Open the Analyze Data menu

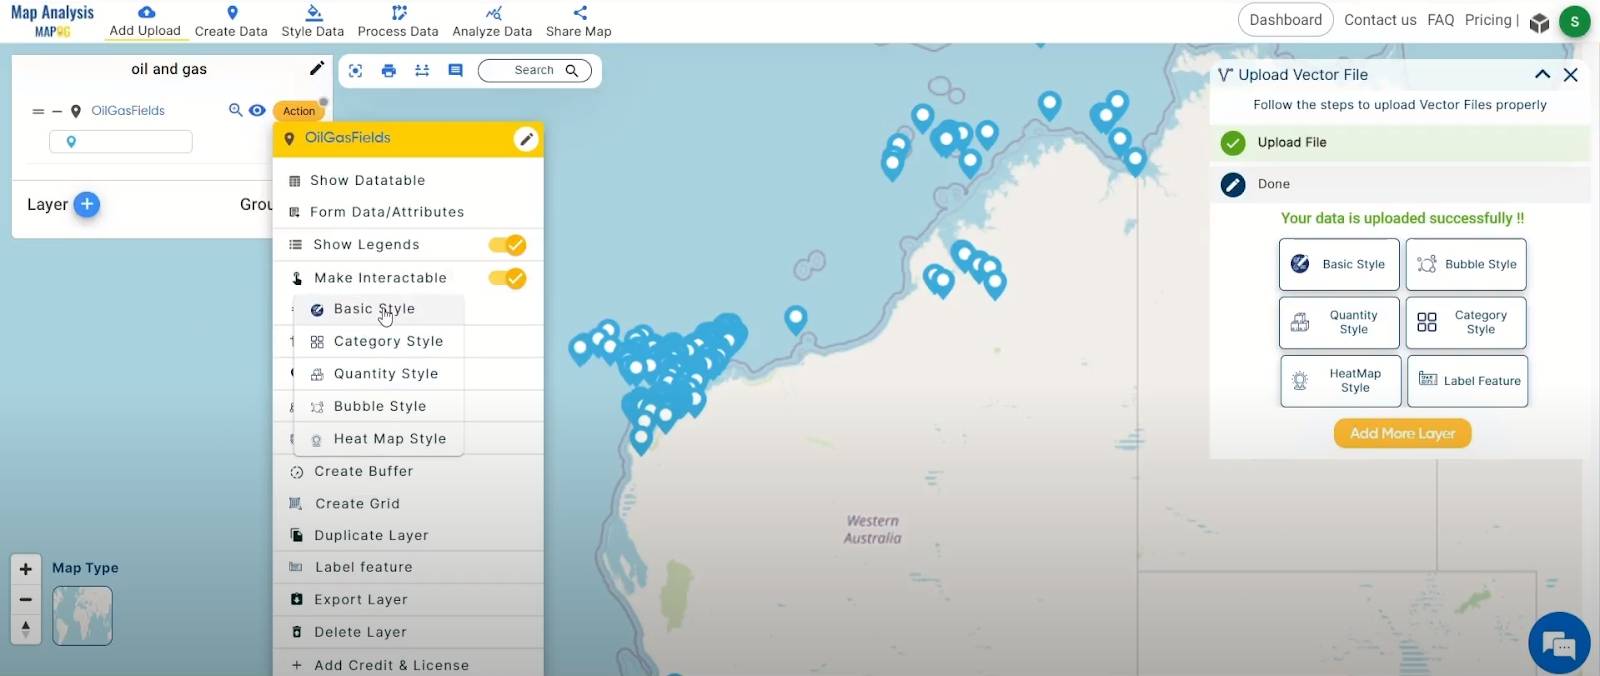[x=492, y=21]
